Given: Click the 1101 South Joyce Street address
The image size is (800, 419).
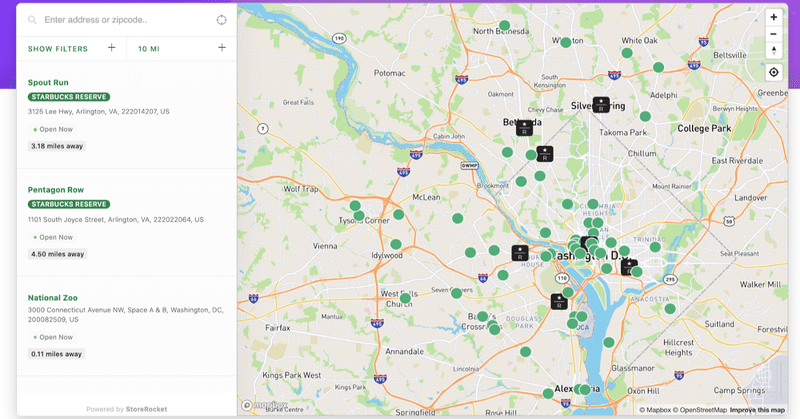Looking at the screenshot, I should coord(116,219).
